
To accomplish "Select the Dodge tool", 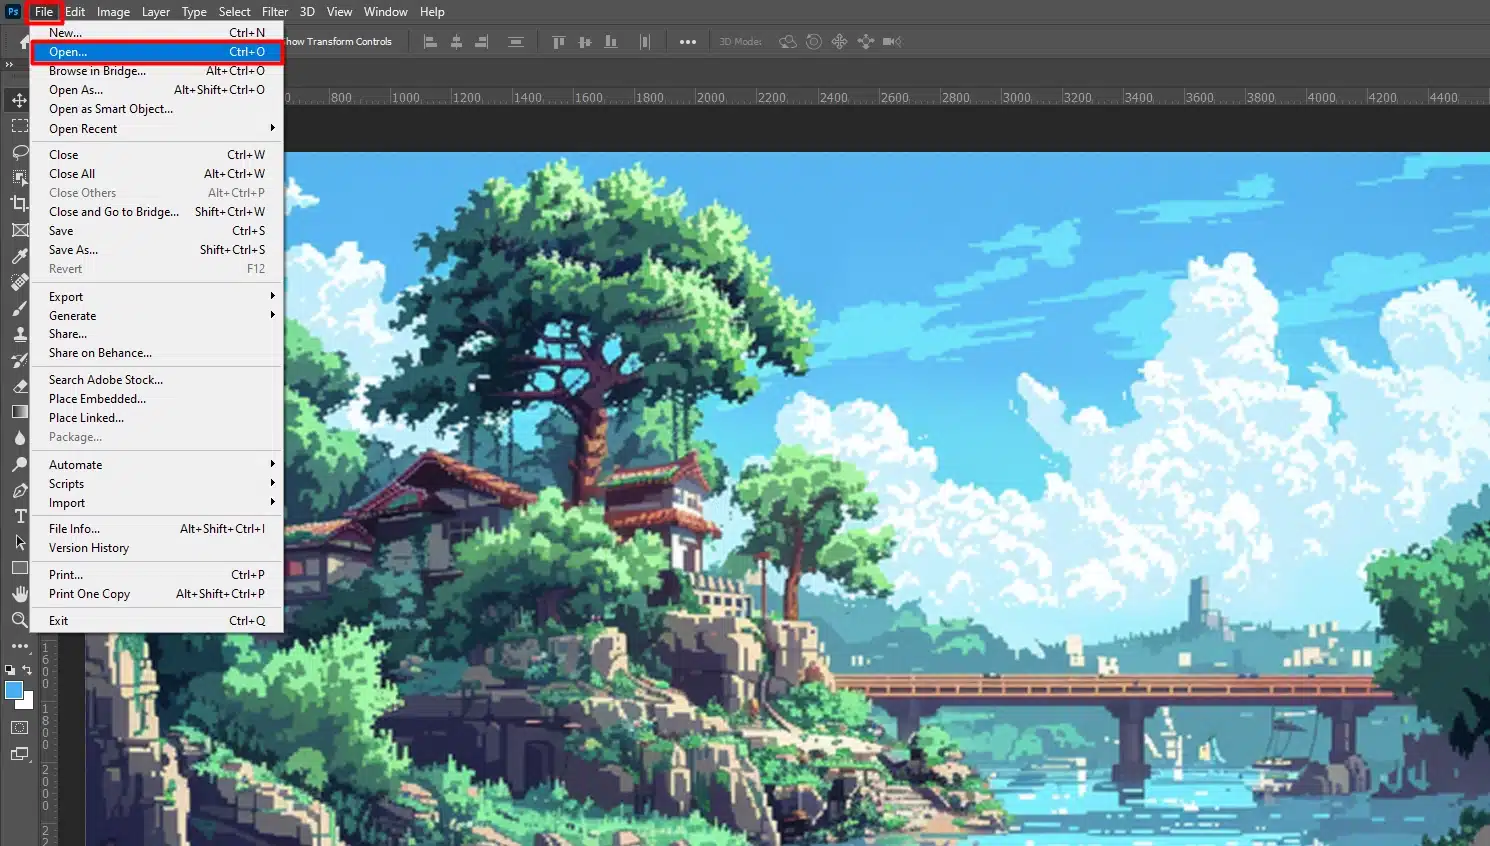I will point(19,464).
